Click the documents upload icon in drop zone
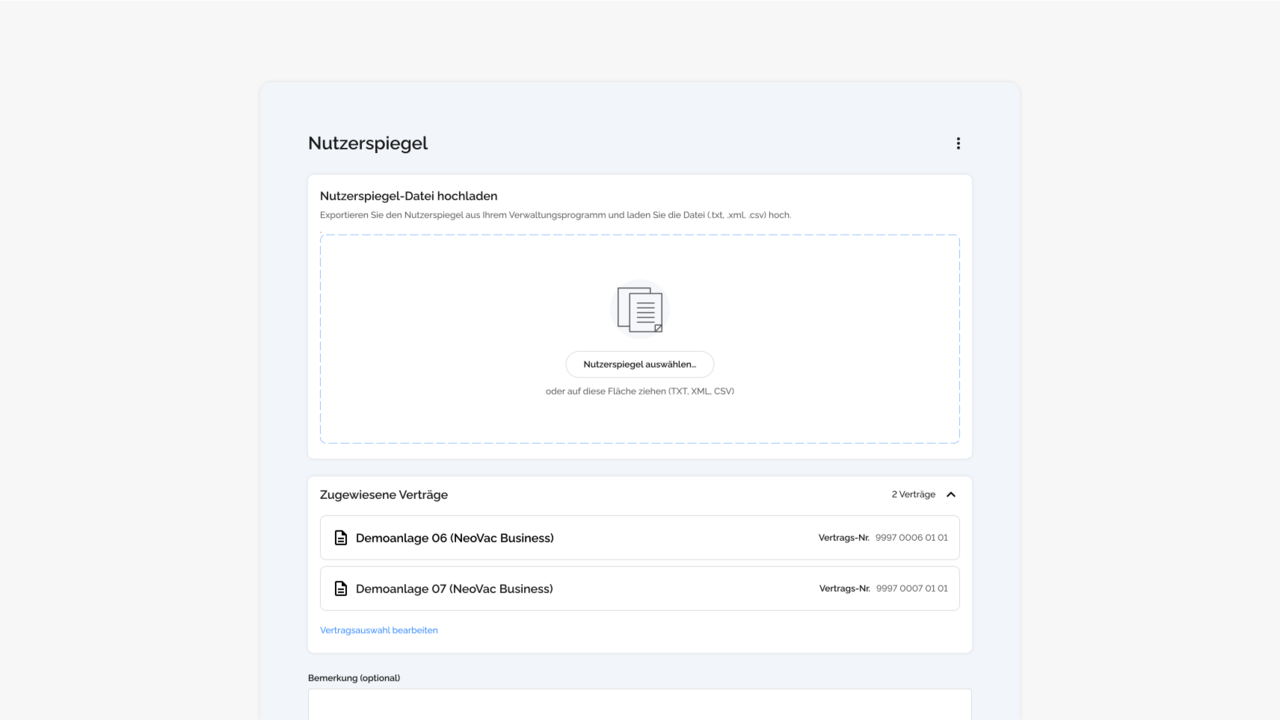Viewport: 1280px width, 720px height. [x=640, y=309]
